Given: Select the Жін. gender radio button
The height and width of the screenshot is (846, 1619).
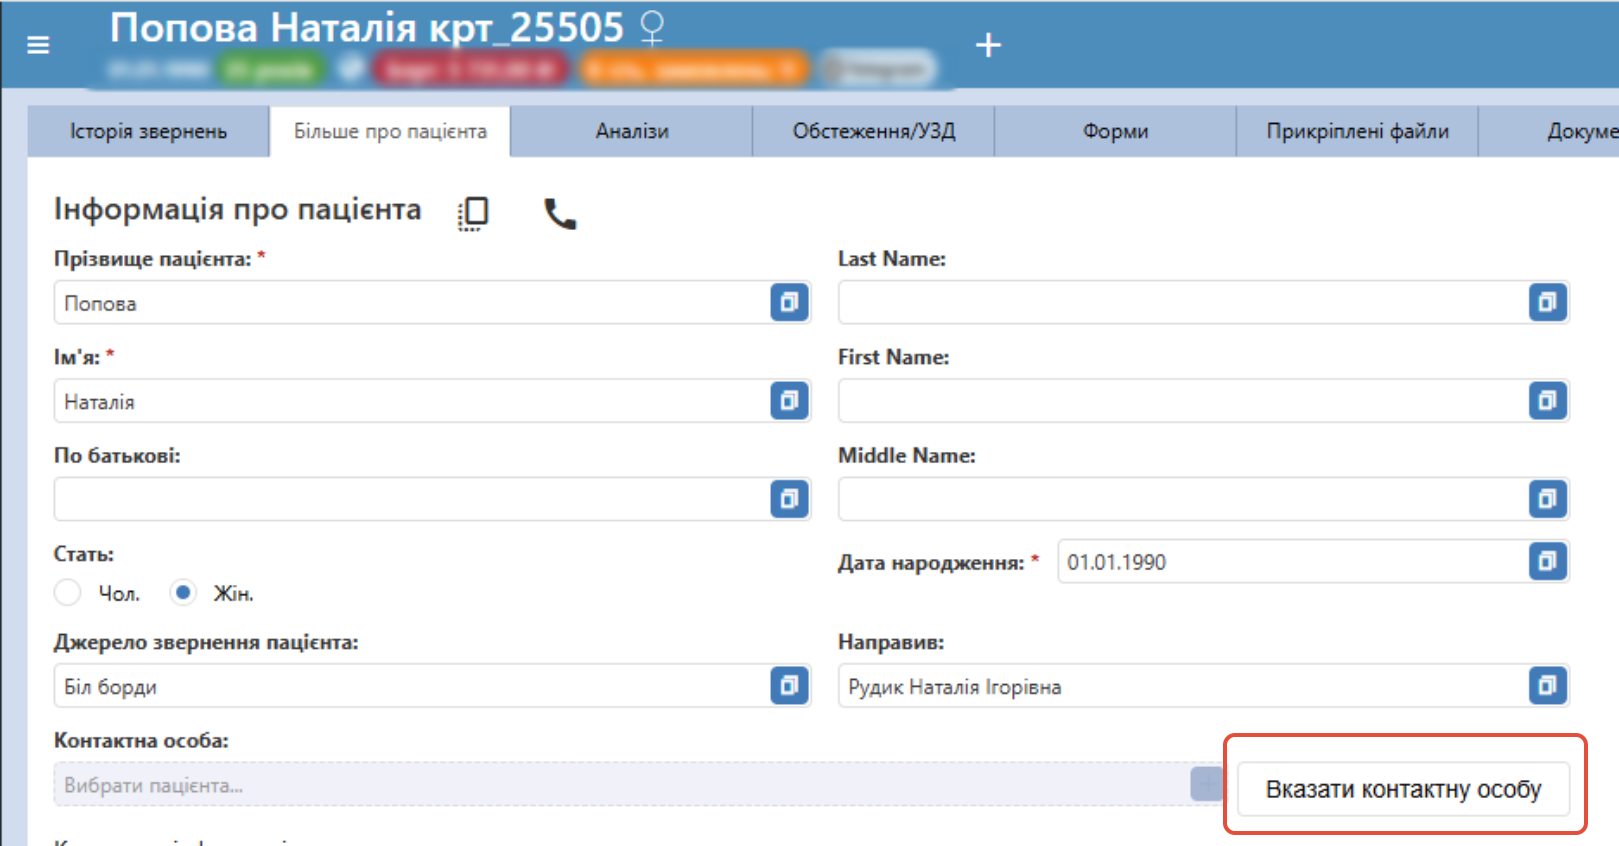Looking at the screenshot, I should (x=183, y=593).
